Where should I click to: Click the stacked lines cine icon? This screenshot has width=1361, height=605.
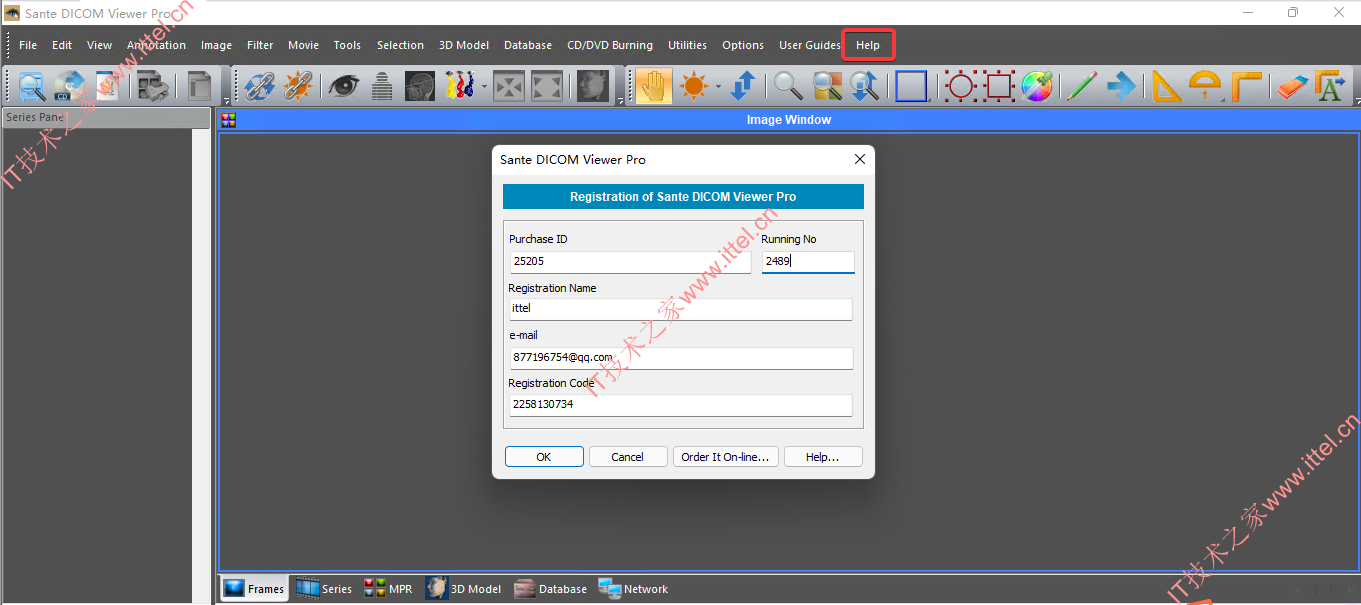[381, 86]
